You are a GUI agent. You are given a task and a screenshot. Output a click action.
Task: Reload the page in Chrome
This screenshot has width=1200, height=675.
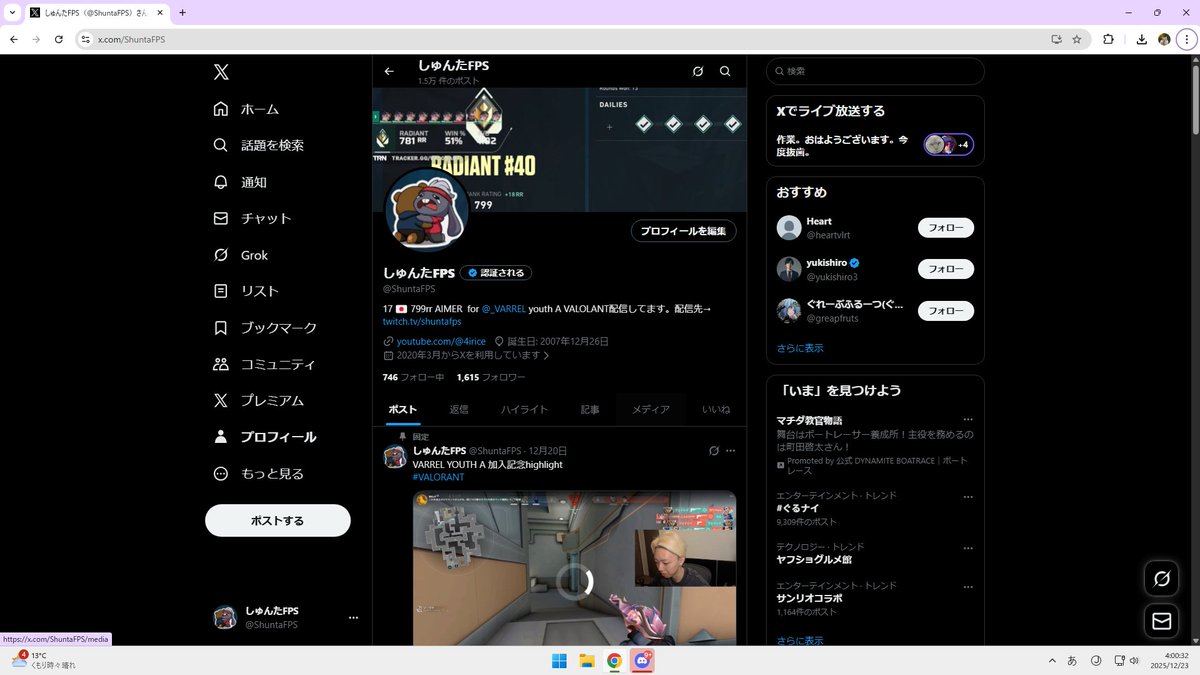[59, 39]
